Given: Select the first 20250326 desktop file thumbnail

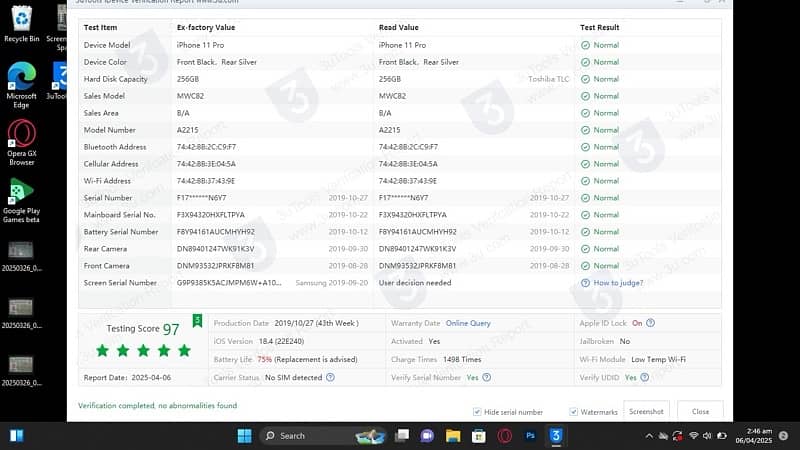Looking at the screenshot, I should tap(21, 255).
